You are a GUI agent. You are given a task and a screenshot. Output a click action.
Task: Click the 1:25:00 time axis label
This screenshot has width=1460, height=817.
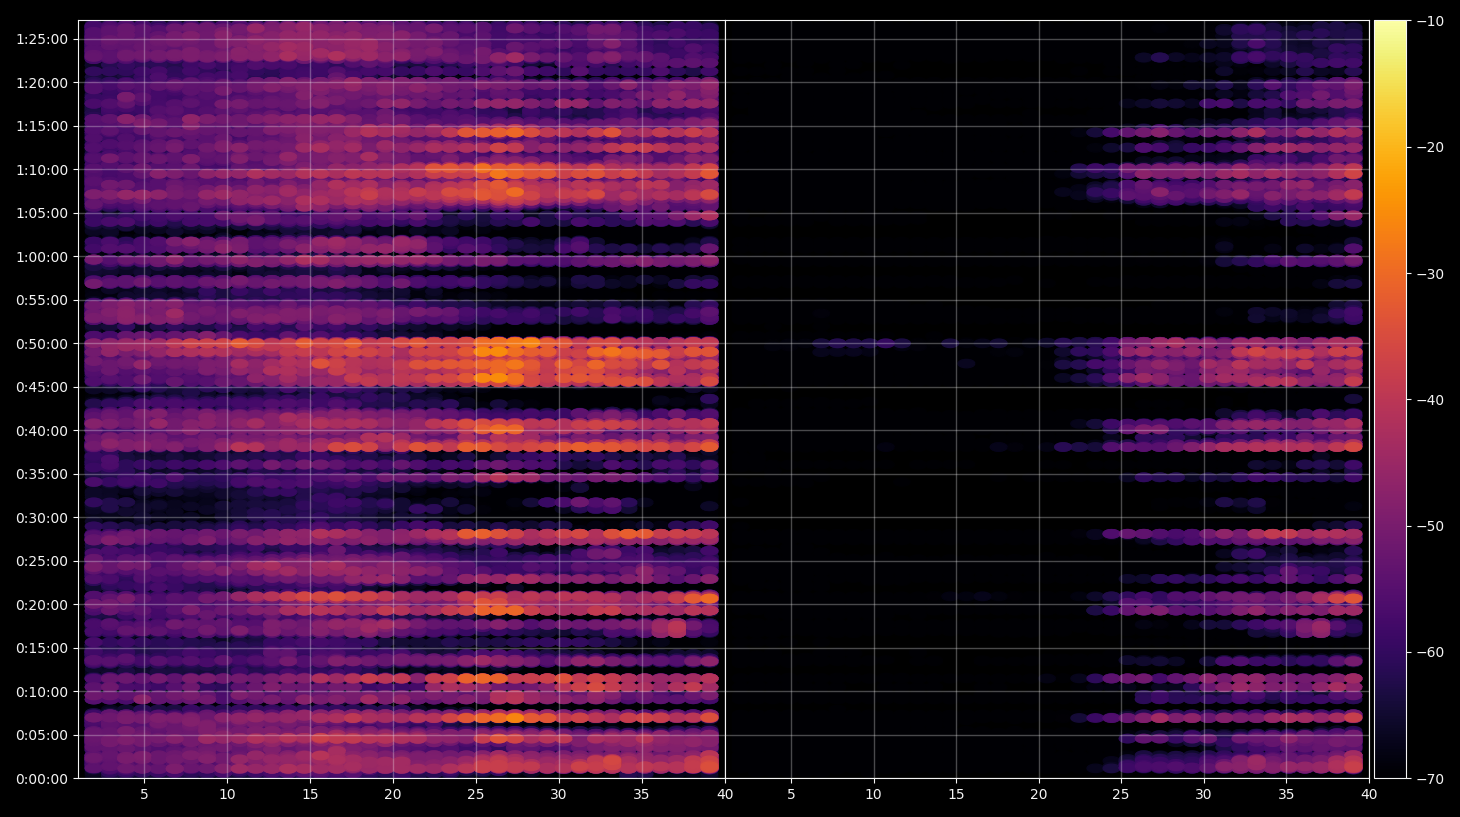42,39
